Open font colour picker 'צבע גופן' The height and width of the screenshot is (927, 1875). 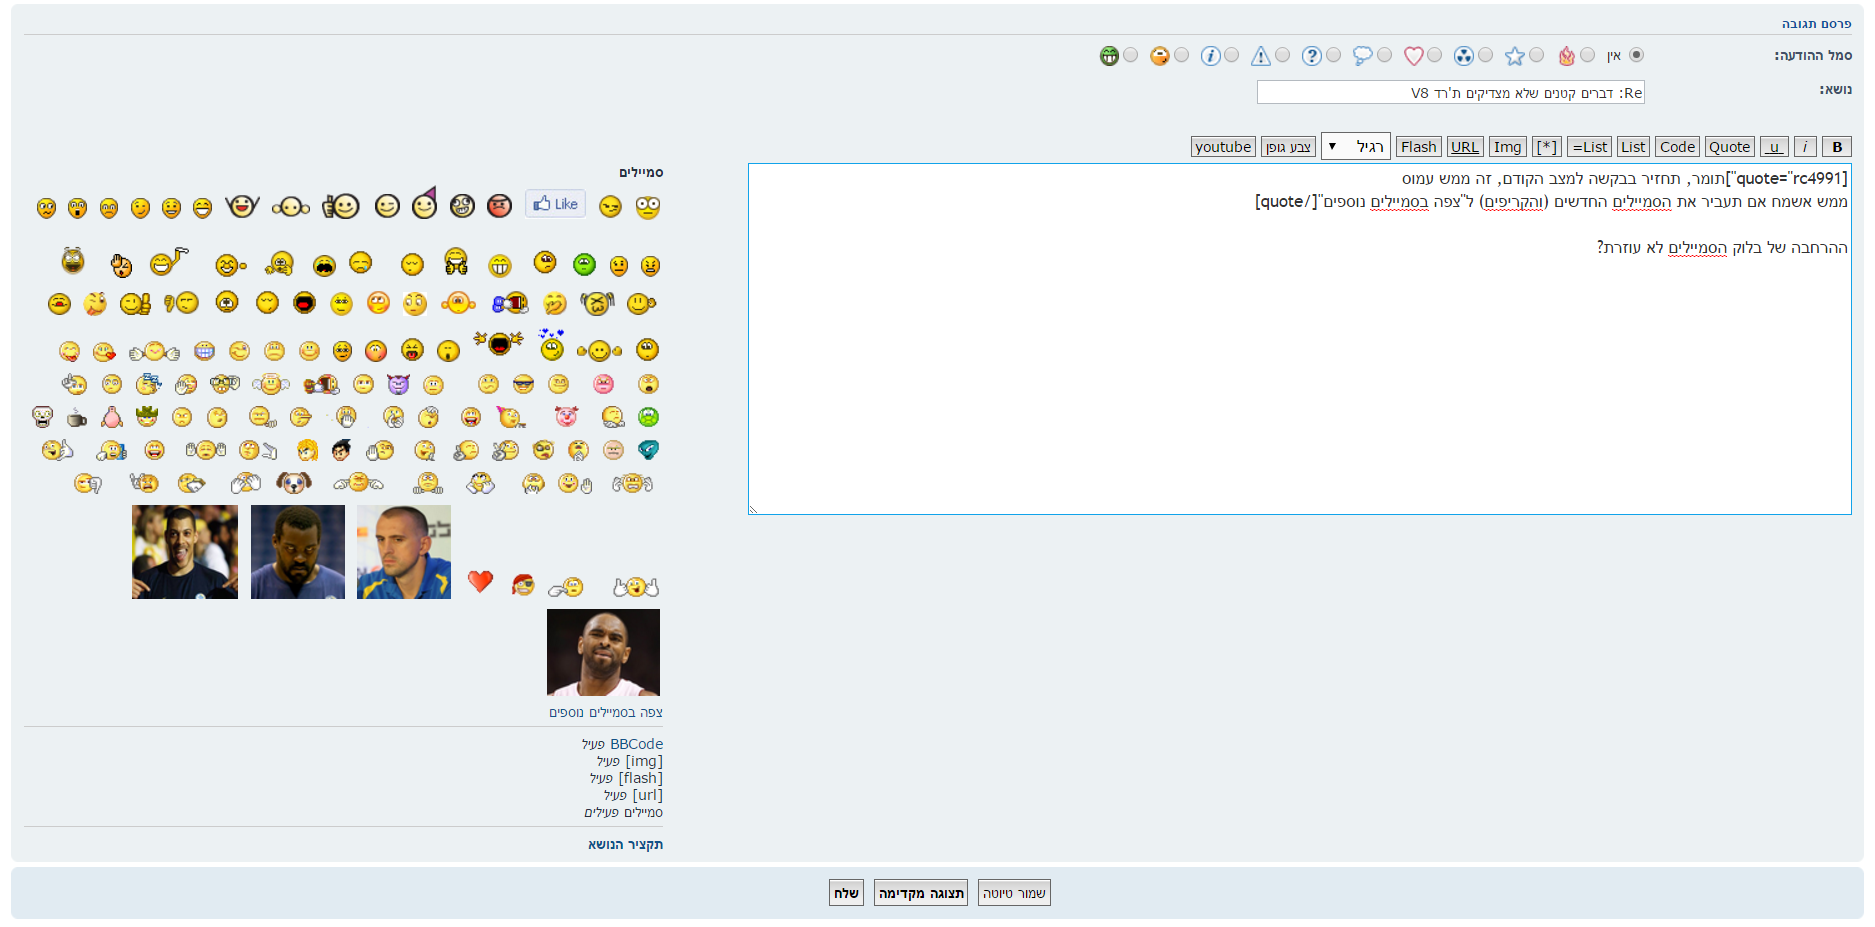[x=1288, y=147]
